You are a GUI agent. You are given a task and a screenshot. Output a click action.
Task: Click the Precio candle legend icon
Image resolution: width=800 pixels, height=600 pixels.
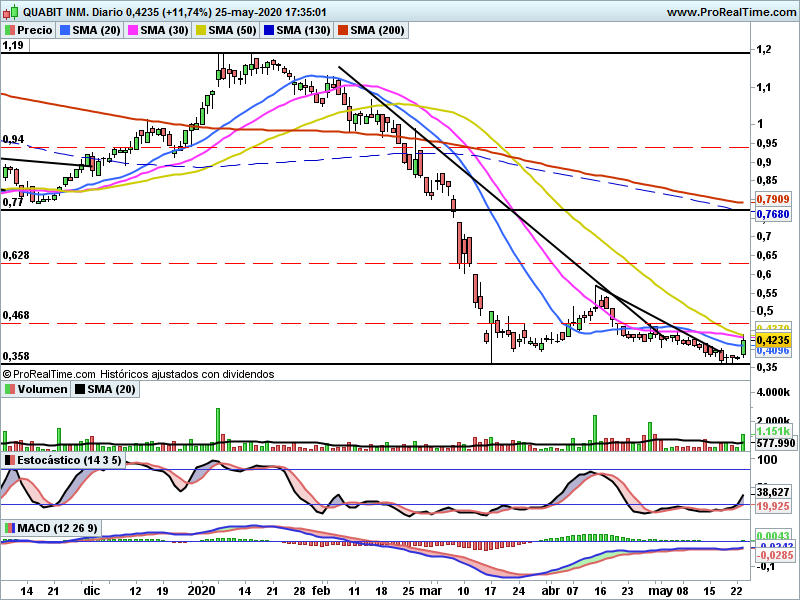9,30
